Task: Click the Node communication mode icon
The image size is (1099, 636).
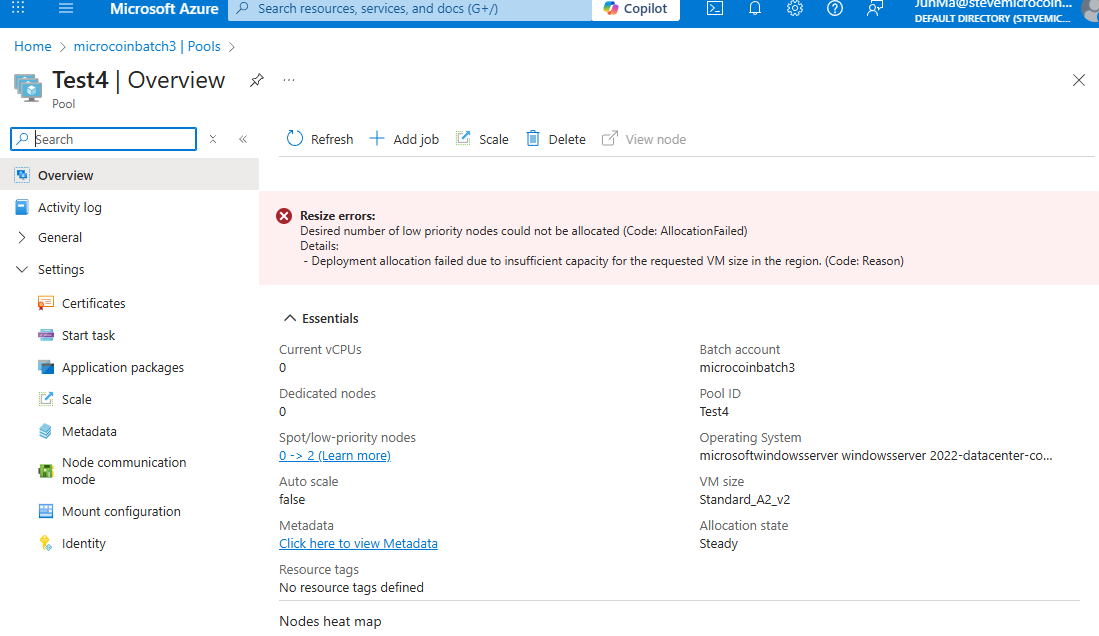Action: point(46,471)
